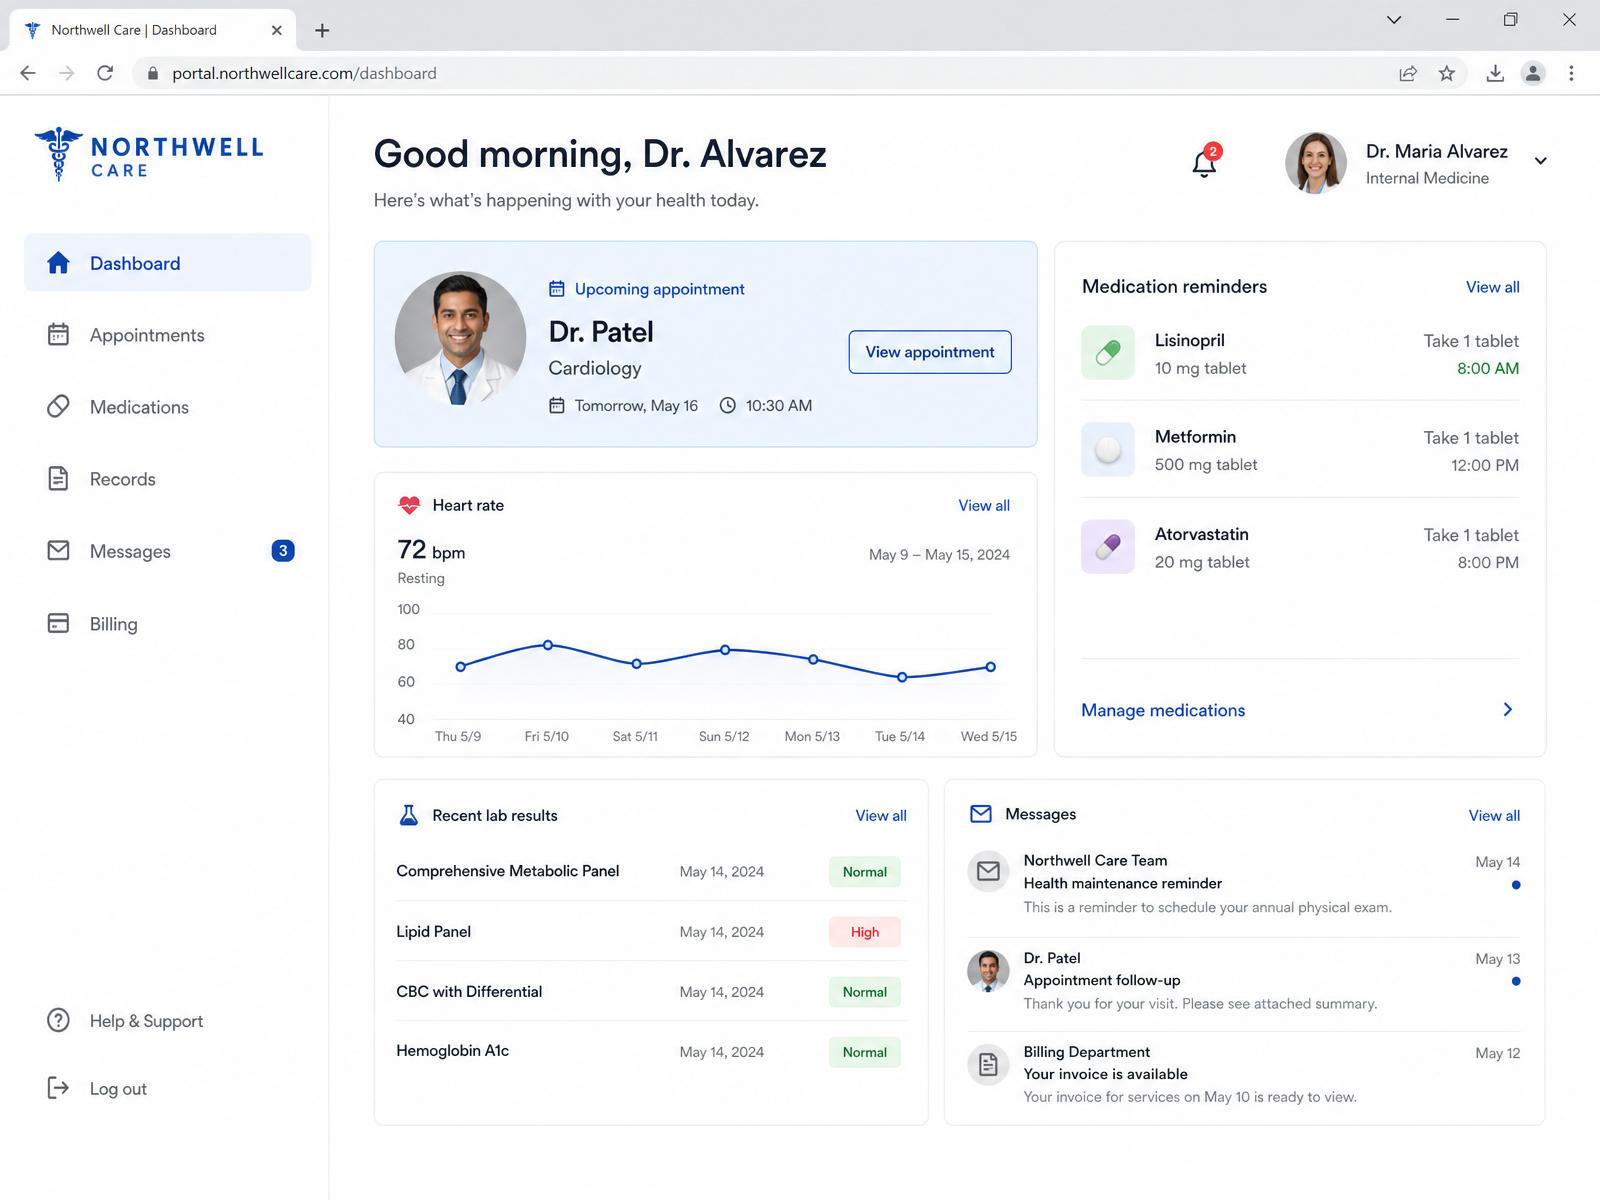The height and width of the screenshot is (1200, 1600).
Task: Click the Northwell Care Team mail icon
Action: click(x=988, y=871)
